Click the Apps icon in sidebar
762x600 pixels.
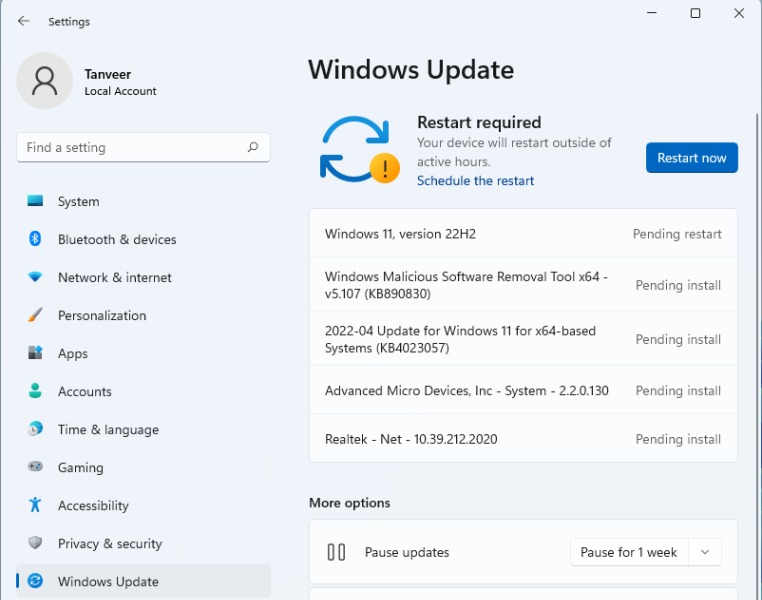pyautogui.click(x=35, y=353)
